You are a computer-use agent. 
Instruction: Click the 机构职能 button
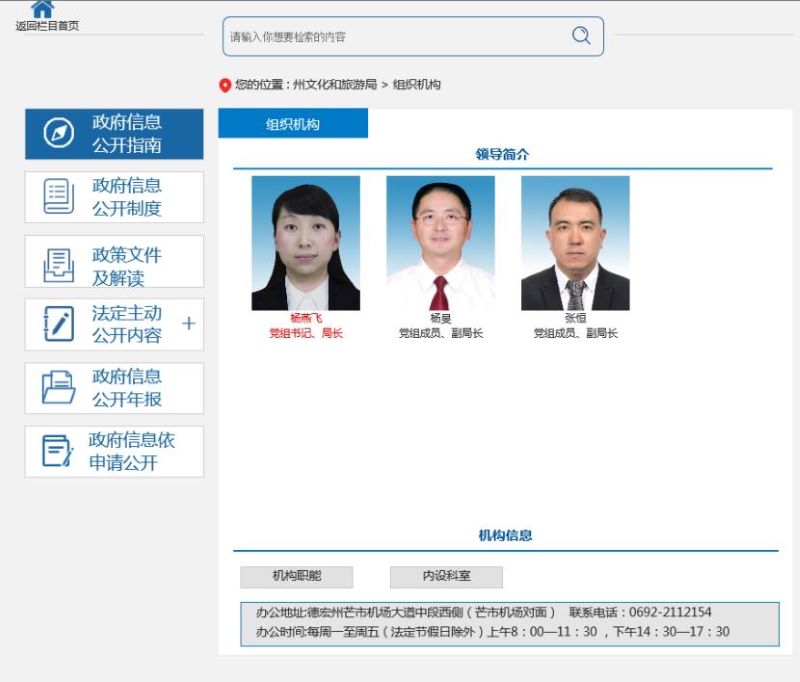point(296,577)
